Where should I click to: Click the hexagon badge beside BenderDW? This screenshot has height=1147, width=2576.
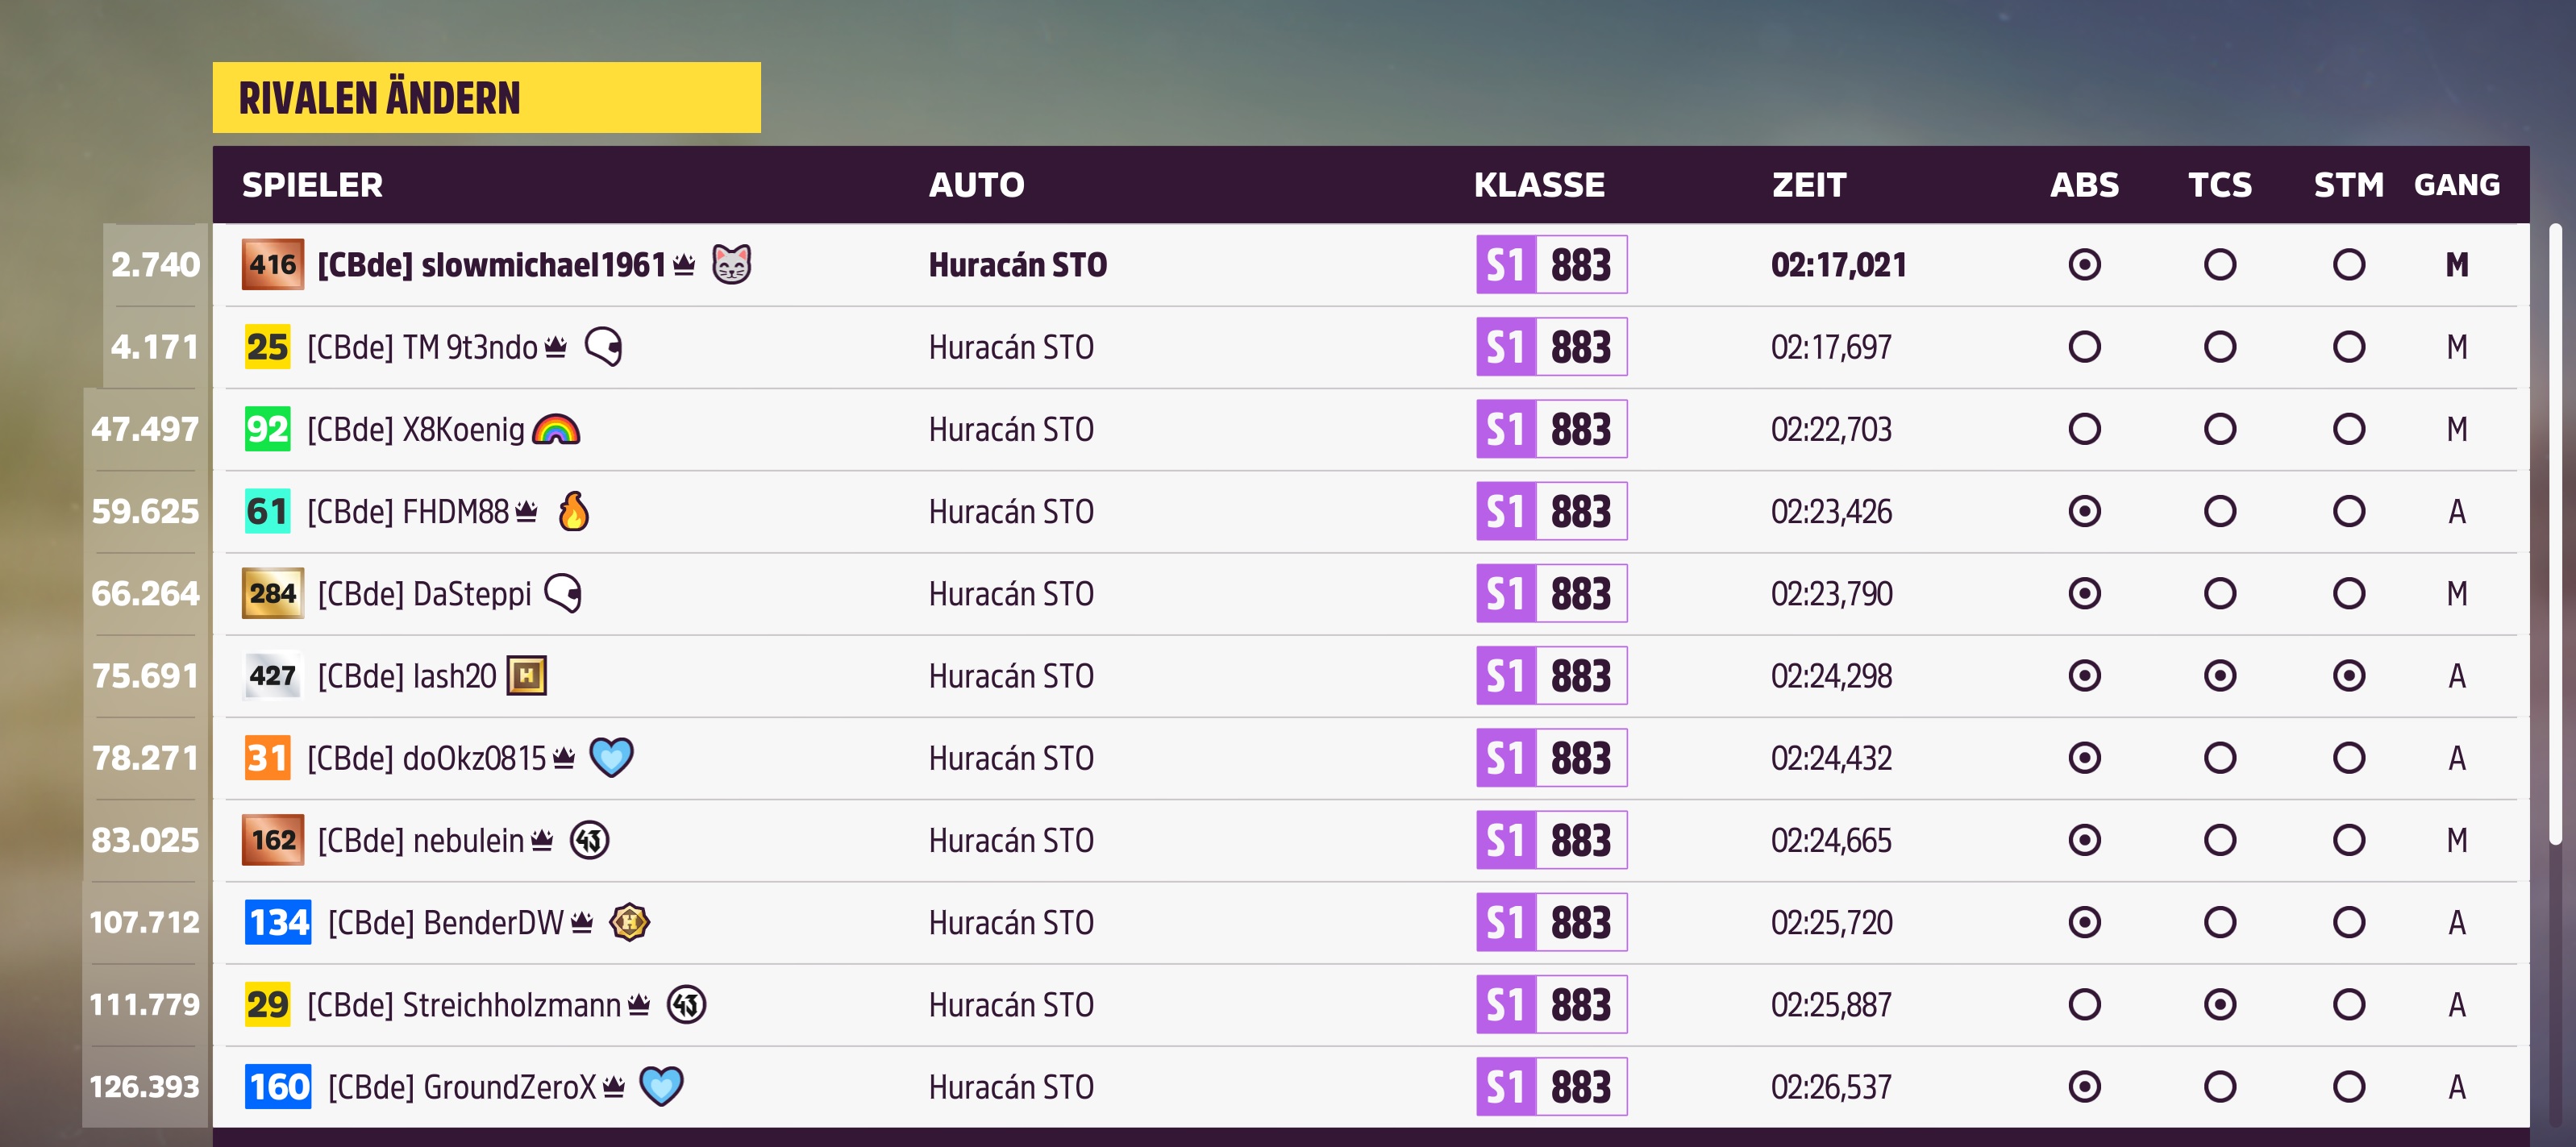[x=629, y=922]
